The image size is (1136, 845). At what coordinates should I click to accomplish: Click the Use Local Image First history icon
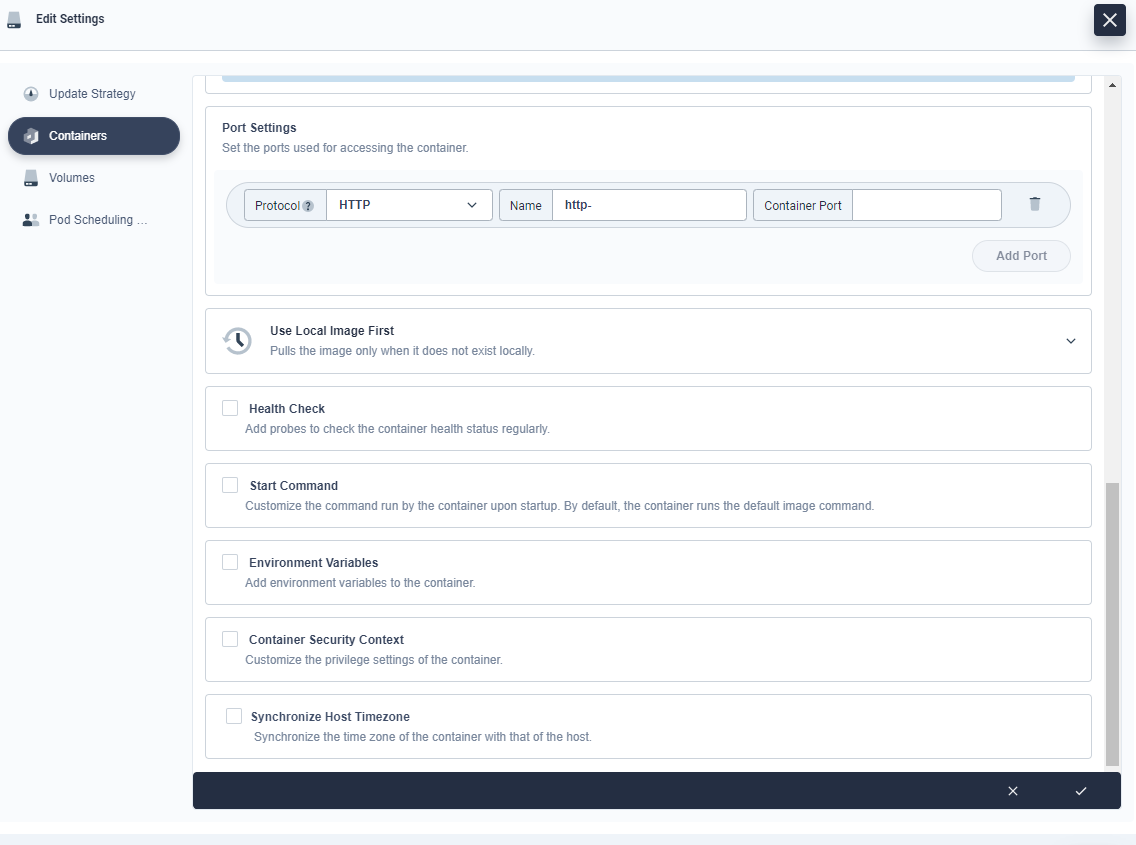coord(237,341)
